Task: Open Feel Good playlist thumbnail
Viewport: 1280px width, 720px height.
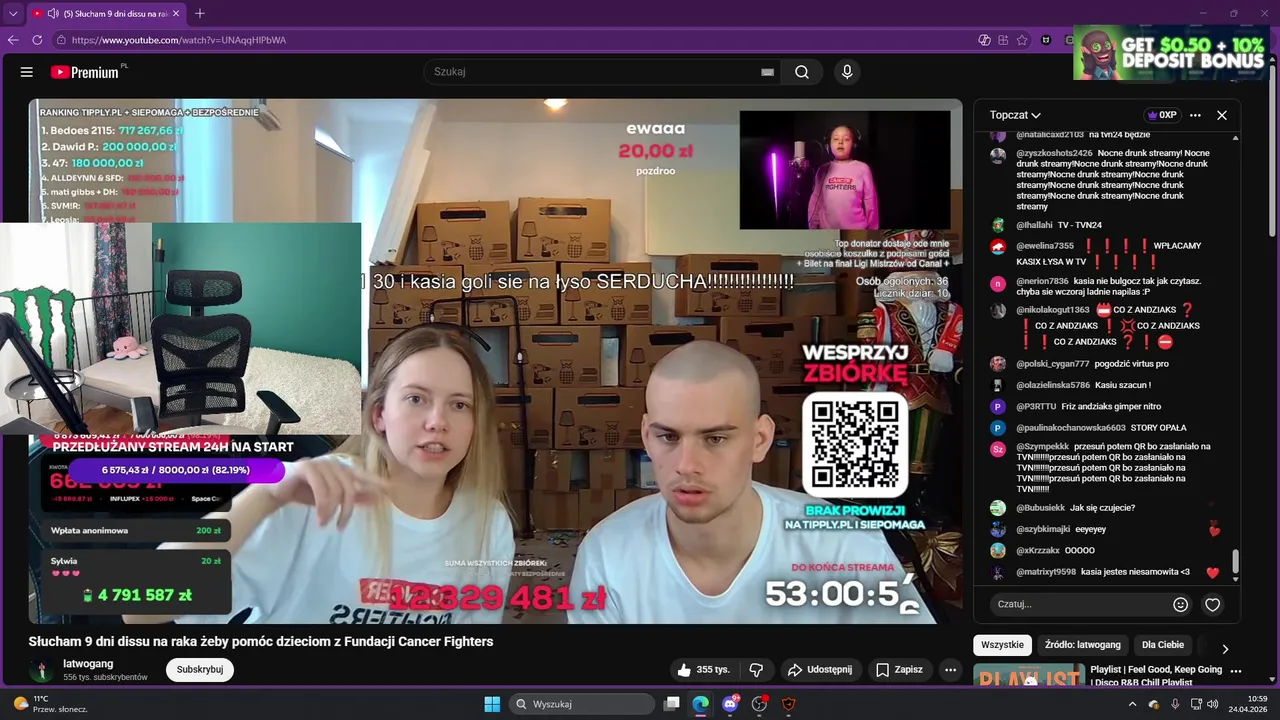Action: click(x=1029, y=676)
